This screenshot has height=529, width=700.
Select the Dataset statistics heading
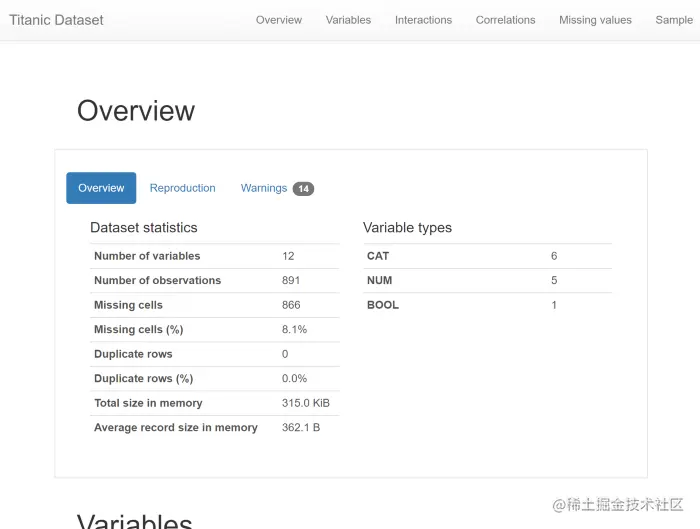pyautogui.click(x=144, y=228)
